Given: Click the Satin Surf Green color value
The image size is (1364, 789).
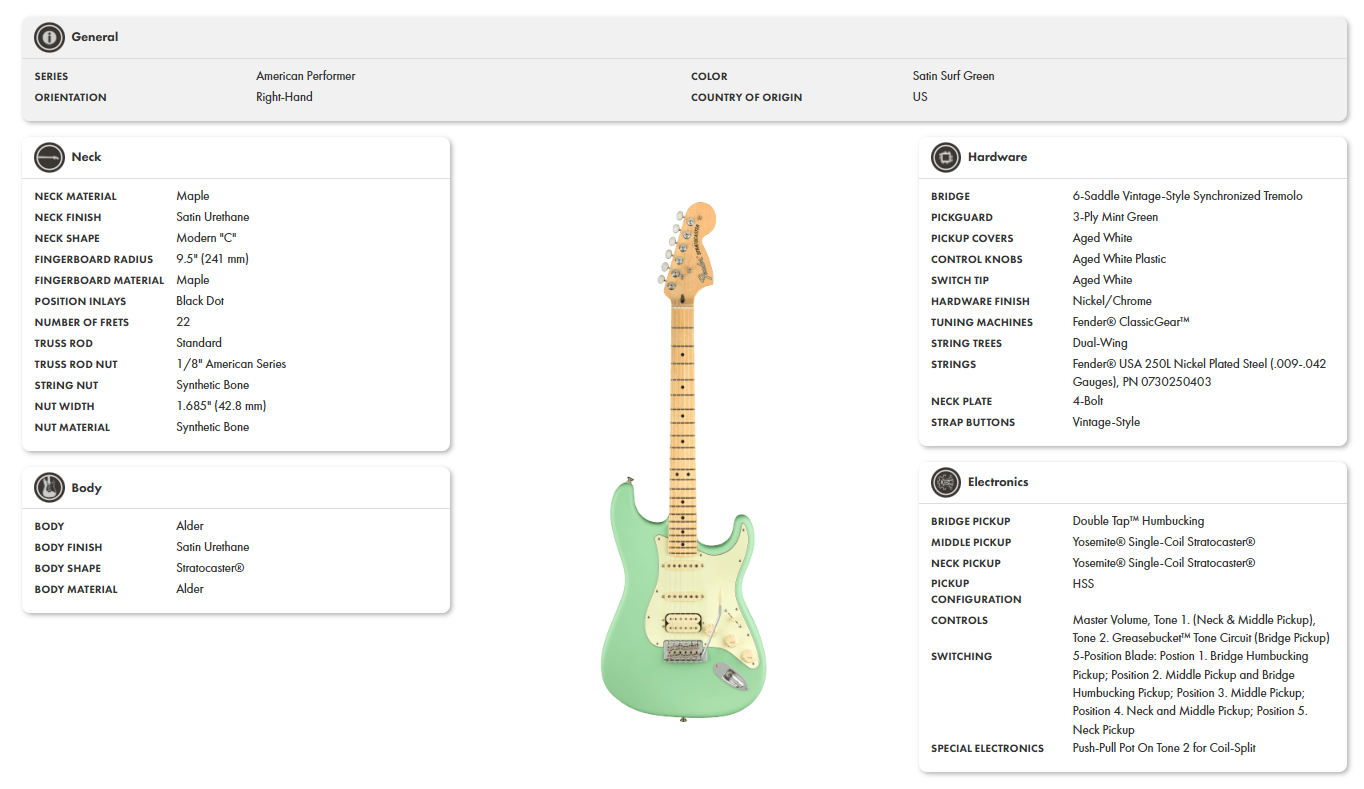Looking at the screenshot, I should pos(953,76).
